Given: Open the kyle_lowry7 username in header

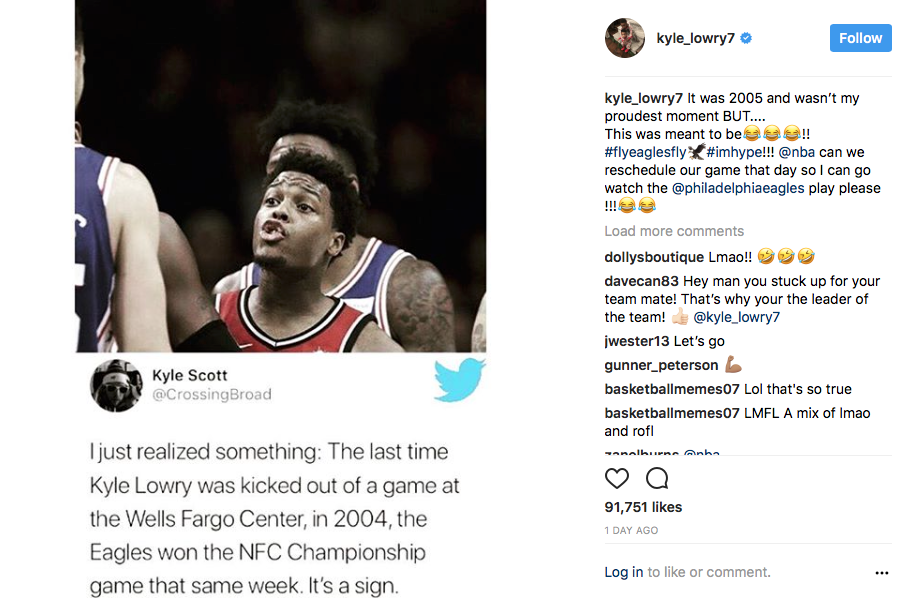Looking at the screenshot, I should coord(695,39).
